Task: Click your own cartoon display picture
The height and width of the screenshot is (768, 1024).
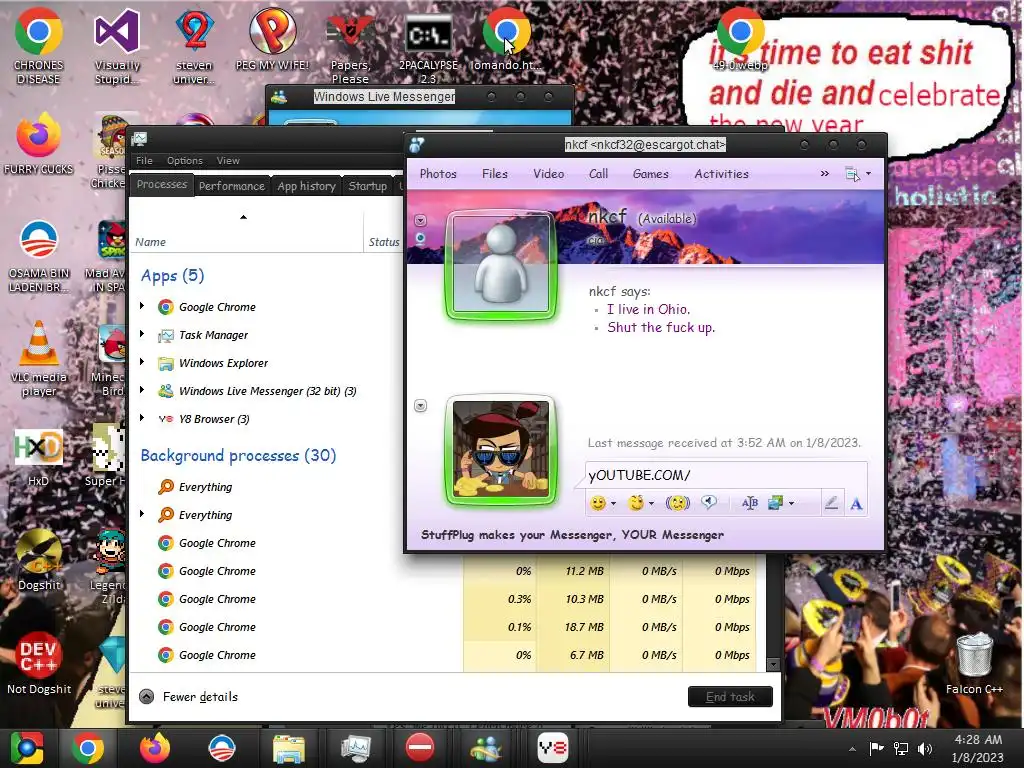Action: click(x=501, y=451)
